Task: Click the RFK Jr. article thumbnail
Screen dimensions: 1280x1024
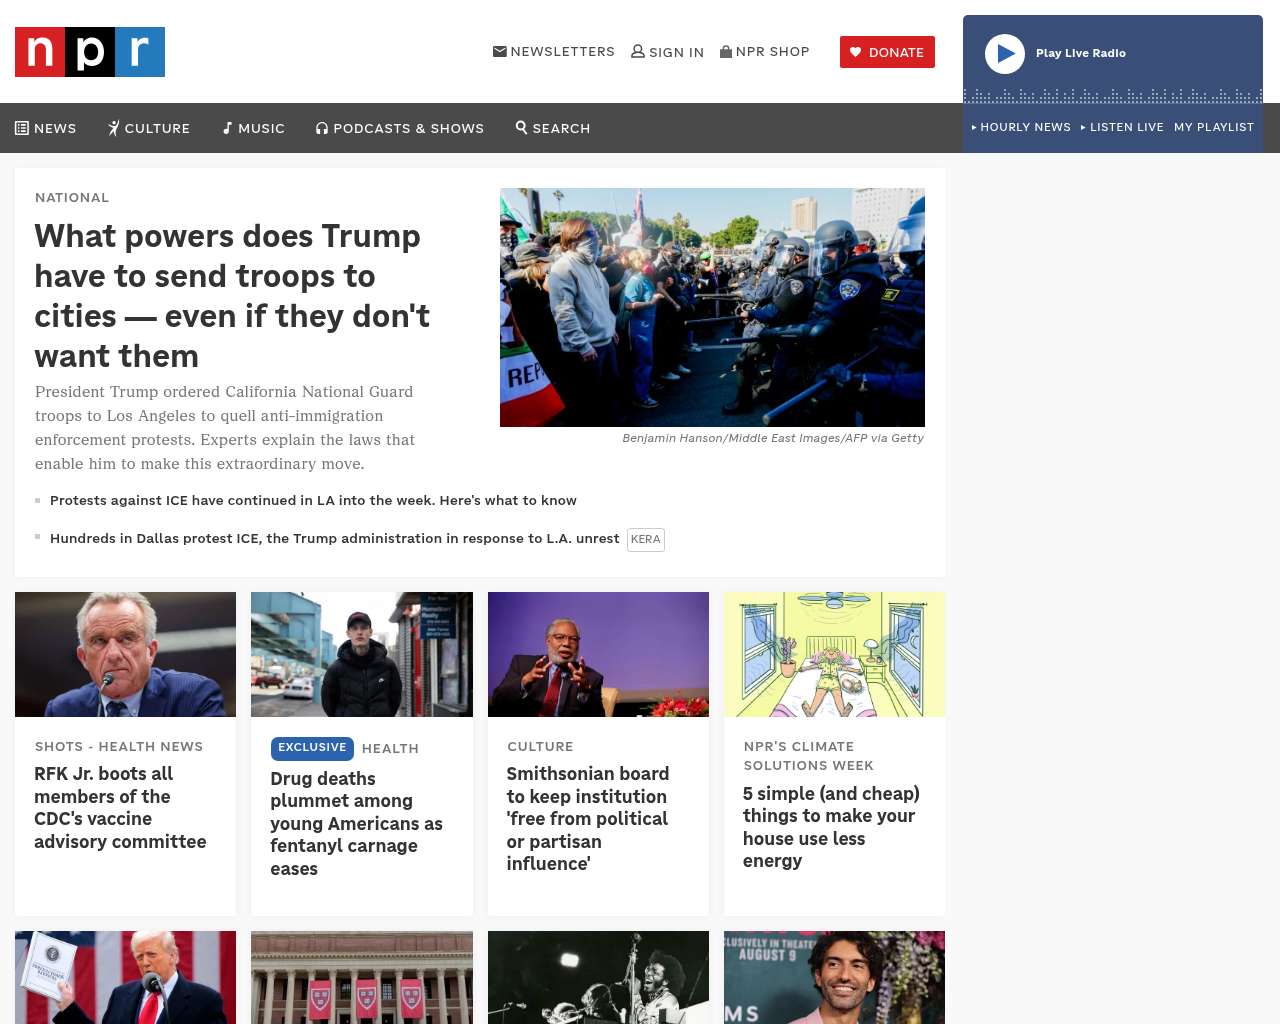Action: (x=126, y=654)
